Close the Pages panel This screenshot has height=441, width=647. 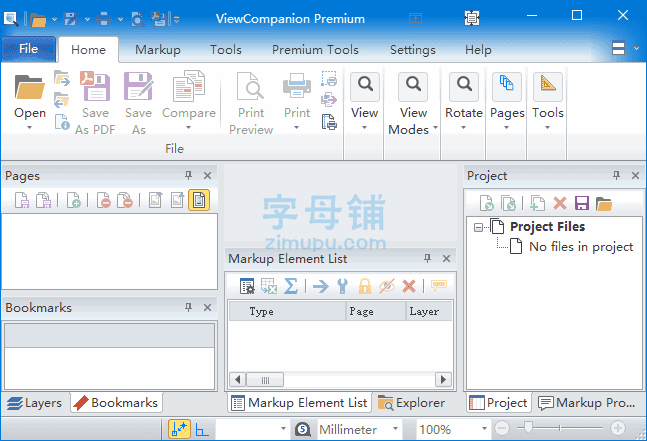[208, 176]
